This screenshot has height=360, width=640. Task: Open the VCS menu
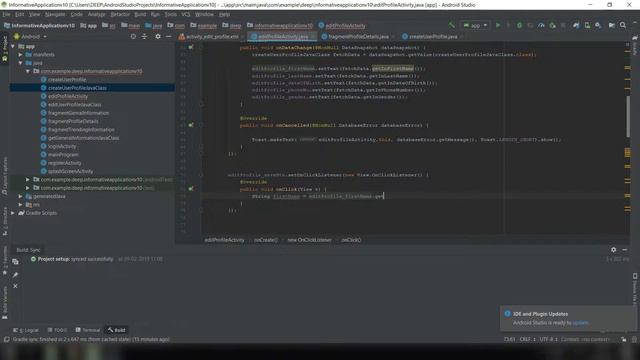click(186, 14)
